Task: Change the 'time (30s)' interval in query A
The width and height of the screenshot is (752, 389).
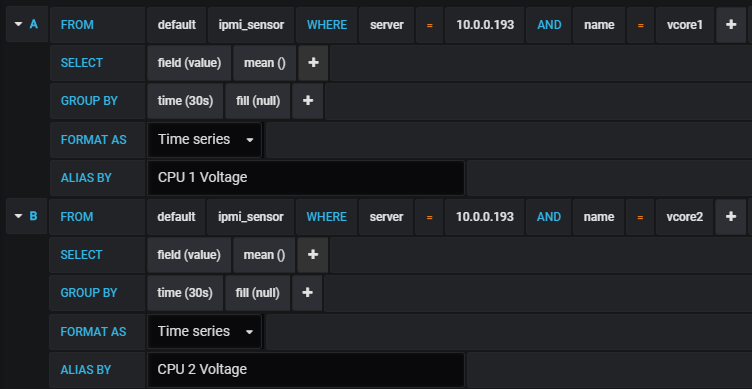Action: [185, 101]
